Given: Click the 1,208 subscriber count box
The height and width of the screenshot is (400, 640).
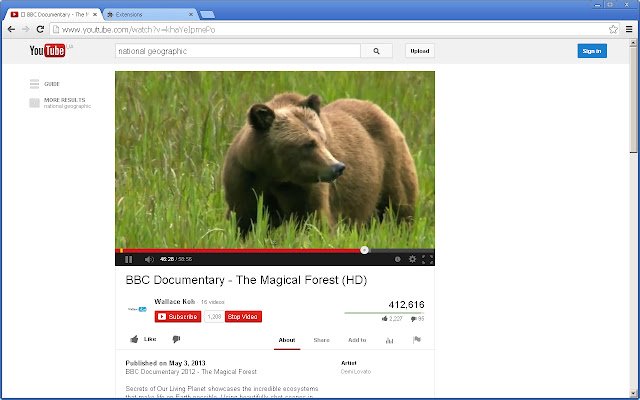Looking at the screenshot, I should (214, 317).
